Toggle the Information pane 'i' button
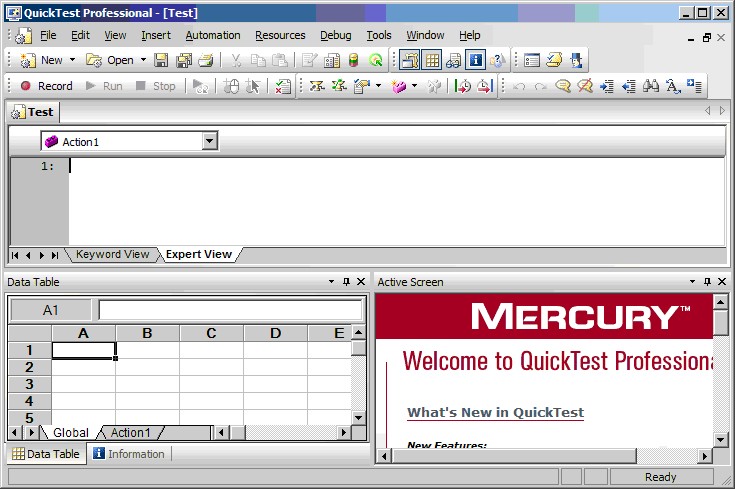Image resolution: width=735 pixels, height=489 pixels. 475,60
